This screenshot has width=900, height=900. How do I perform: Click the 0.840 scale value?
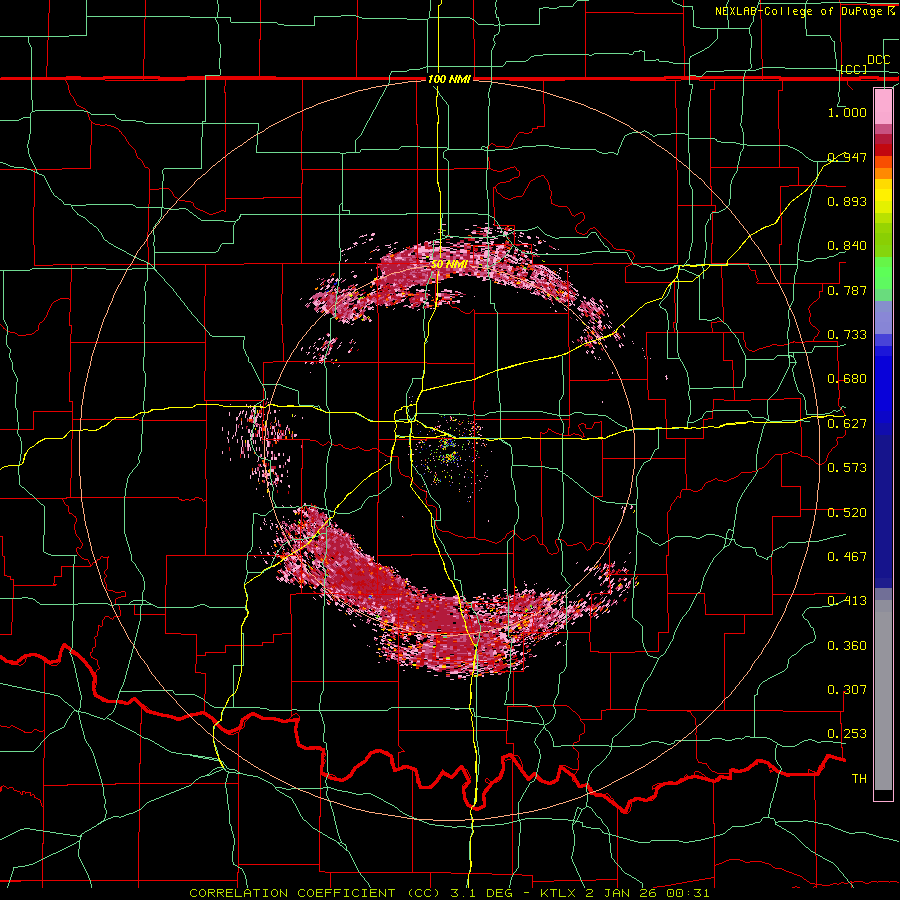(847, 246)
